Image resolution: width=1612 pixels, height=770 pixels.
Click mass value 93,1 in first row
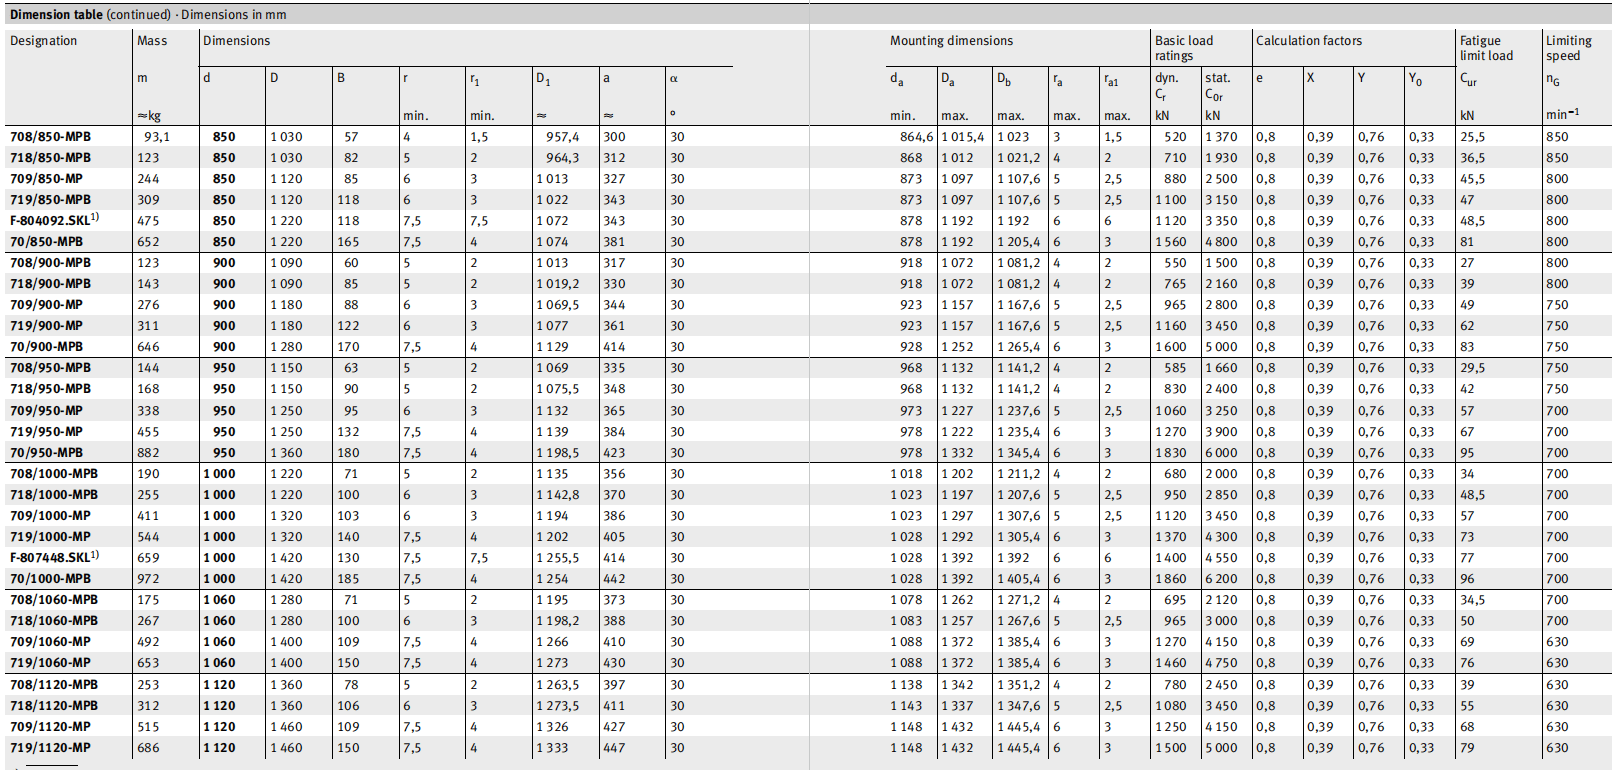[x=157, y=137]
